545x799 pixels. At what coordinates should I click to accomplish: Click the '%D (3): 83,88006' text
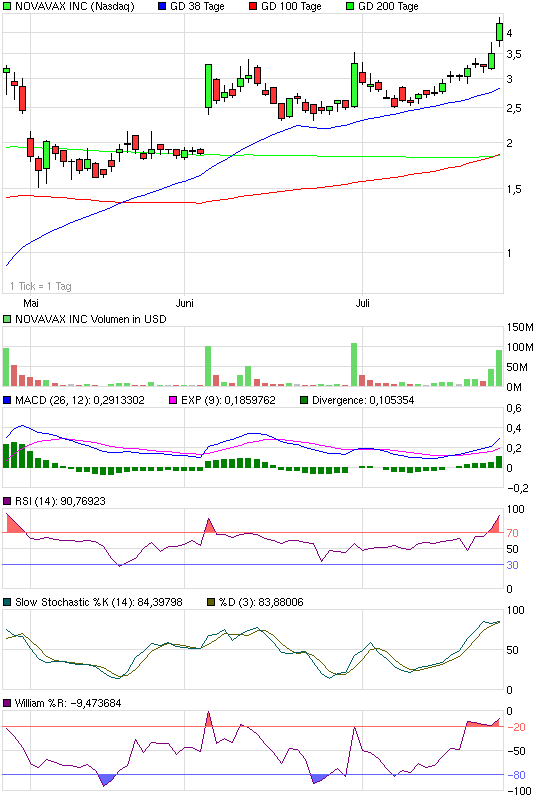(x=261, y=602)
